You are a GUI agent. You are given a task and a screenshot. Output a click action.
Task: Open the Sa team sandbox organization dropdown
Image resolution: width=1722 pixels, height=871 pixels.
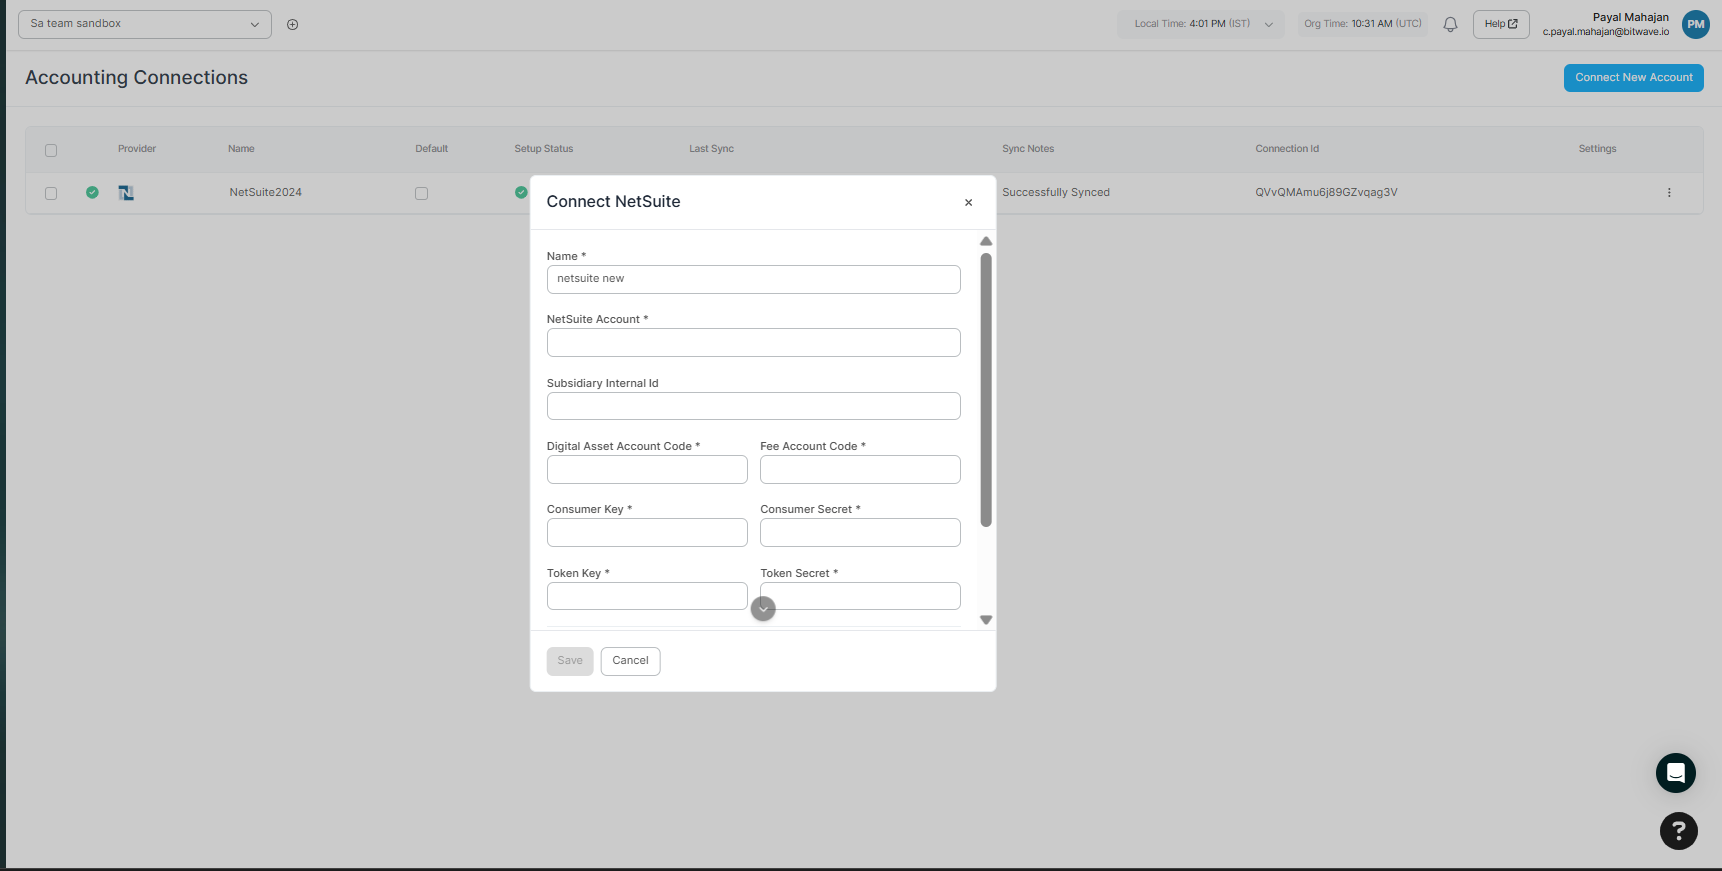point(145,24)
